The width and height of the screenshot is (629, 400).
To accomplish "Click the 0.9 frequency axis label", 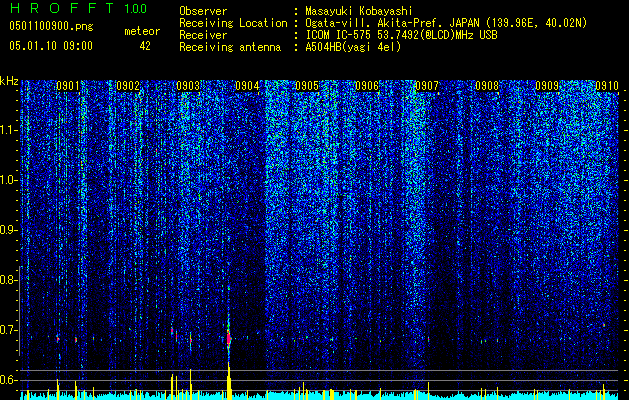I will (x=8, y=230).
